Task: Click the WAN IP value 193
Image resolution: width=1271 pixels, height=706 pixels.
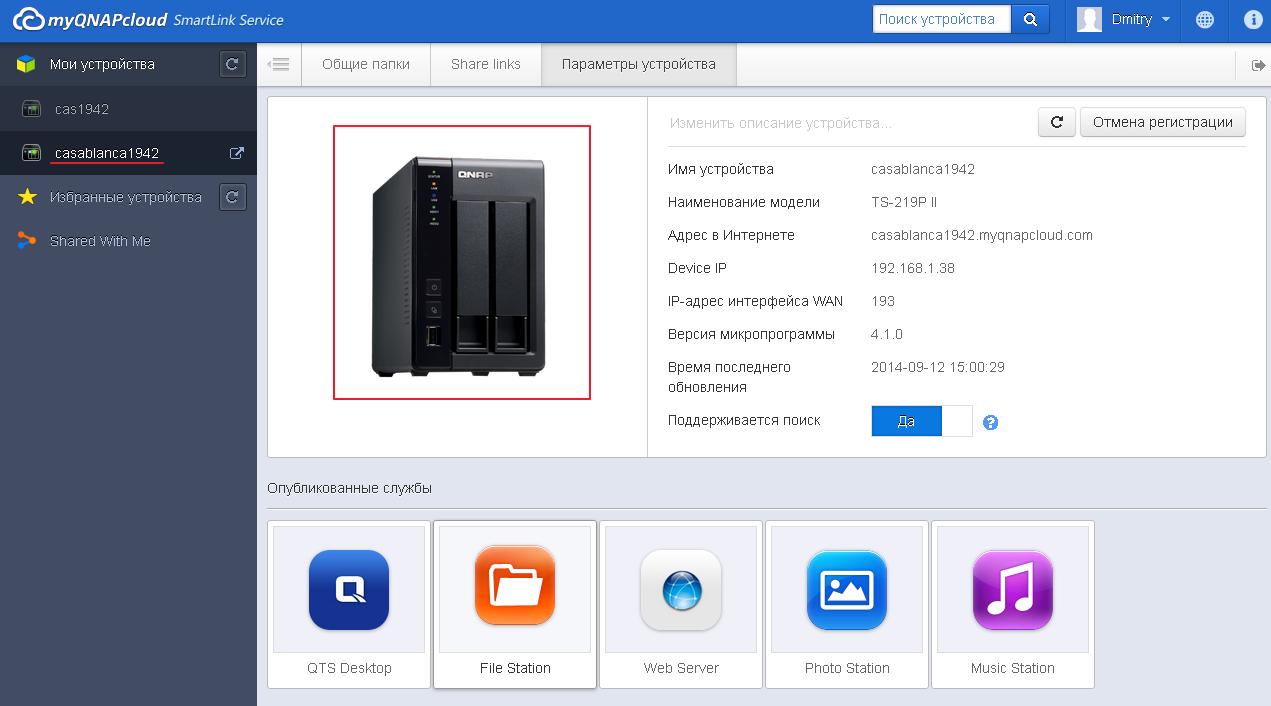Action: coord(883,301)
